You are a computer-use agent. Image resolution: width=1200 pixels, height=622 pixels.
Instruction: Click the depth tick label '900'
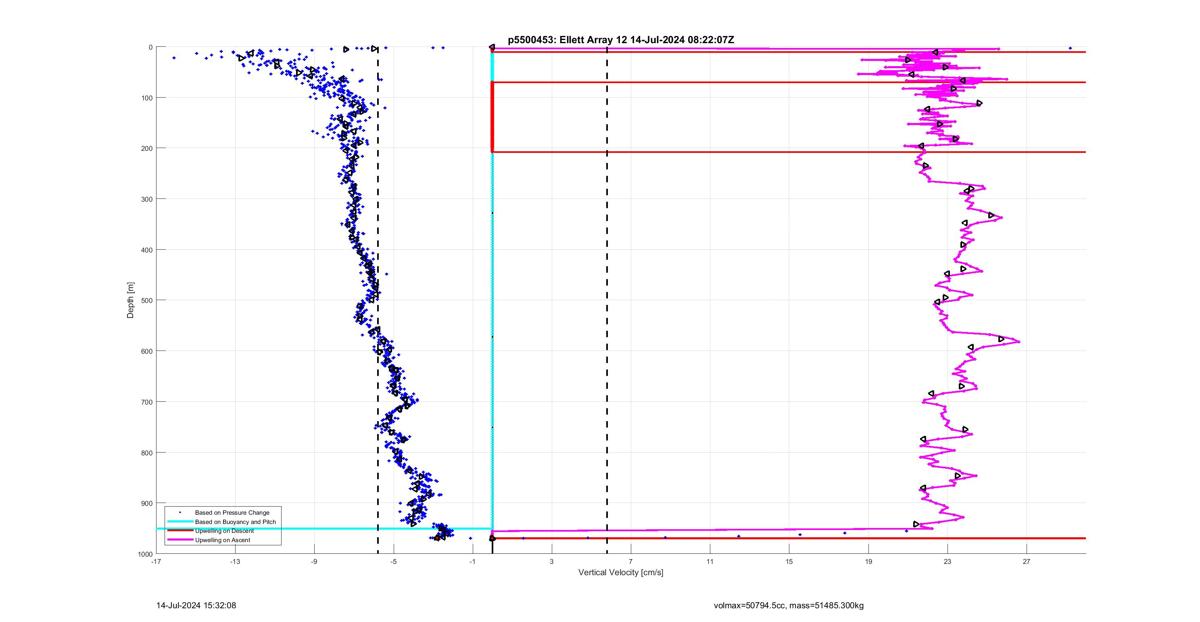click(146, 503)
